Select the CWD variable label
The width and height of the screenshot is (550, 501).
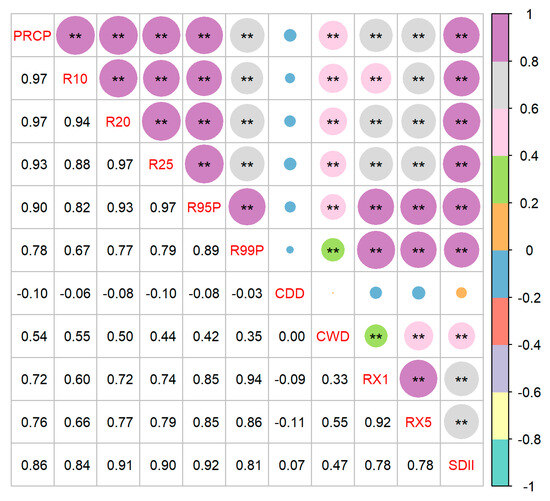(333, 336)
